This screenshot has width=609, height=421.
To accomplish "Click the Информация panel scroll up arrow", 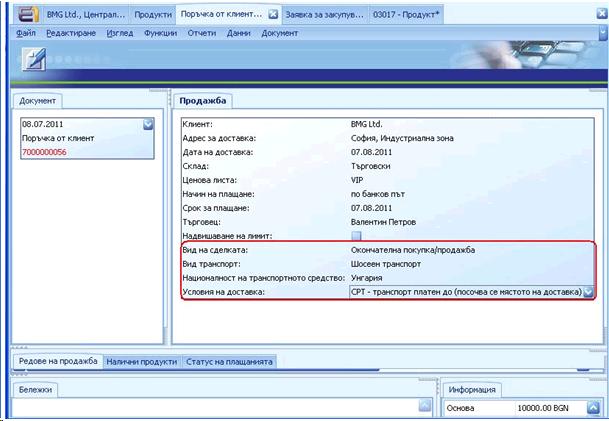I will 593,408.
